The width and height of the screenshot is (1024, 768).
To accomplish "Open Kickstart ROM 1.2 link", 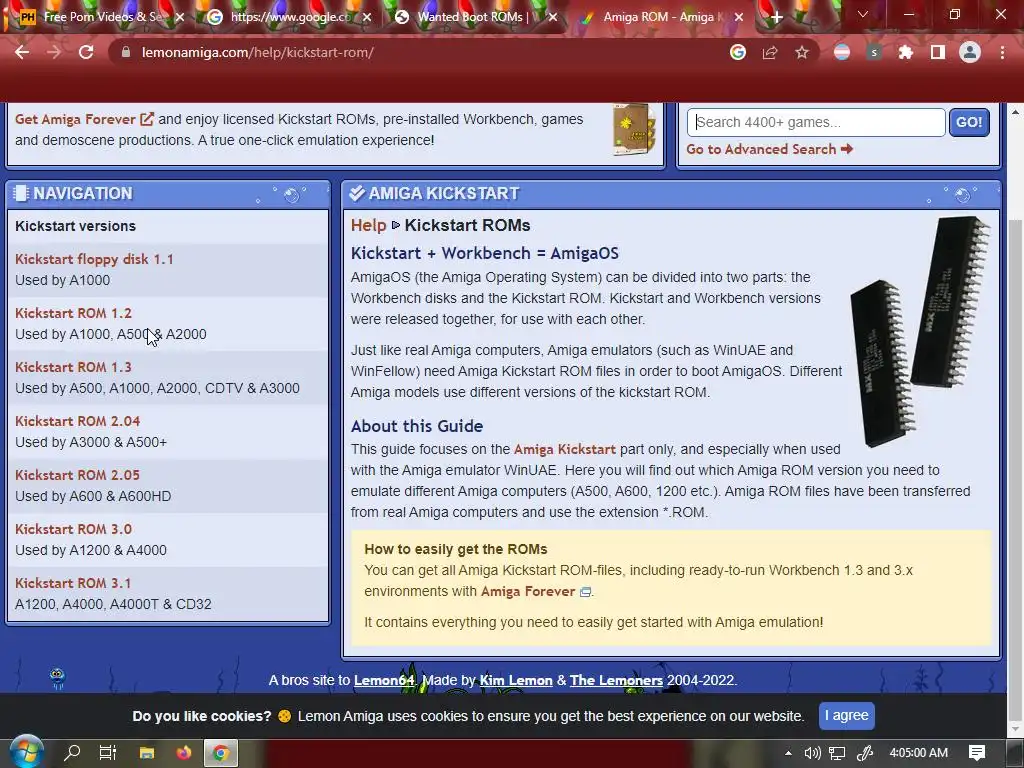I will 73,313.
